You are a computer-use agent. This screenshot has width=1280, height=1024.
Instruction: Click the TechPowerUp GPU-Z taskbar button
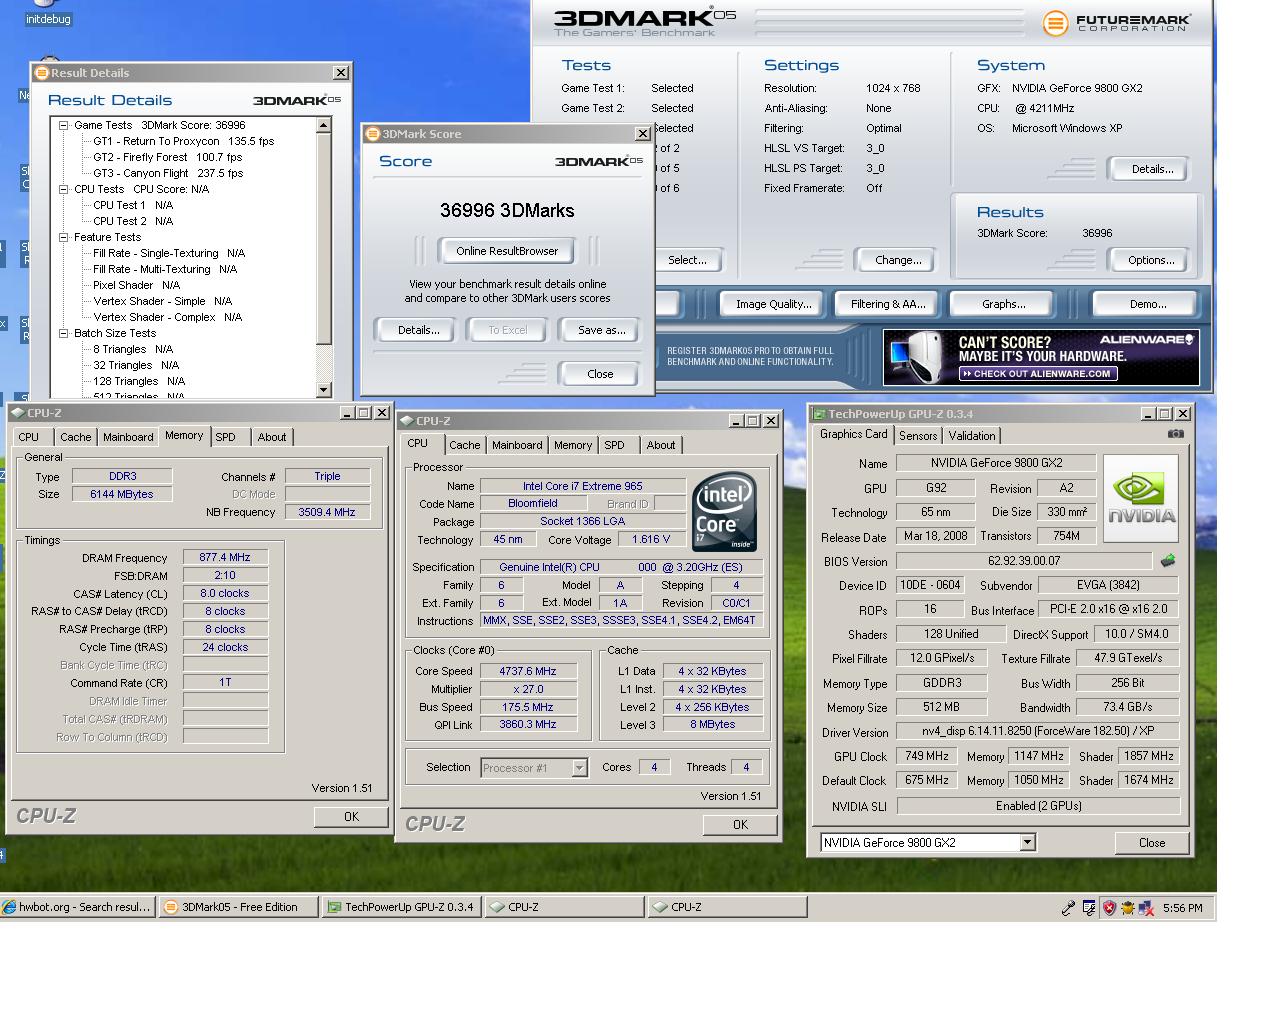(402, 907)
